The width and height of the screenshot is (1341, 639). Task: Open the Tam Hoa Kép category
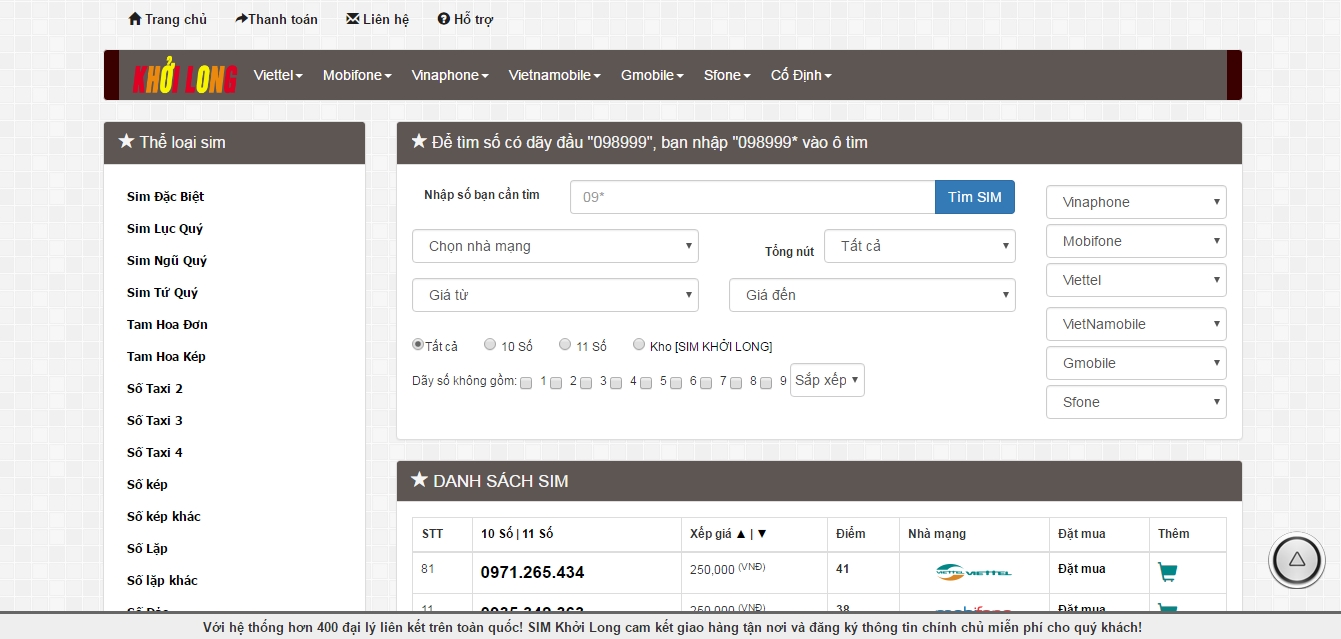[166, 356]
